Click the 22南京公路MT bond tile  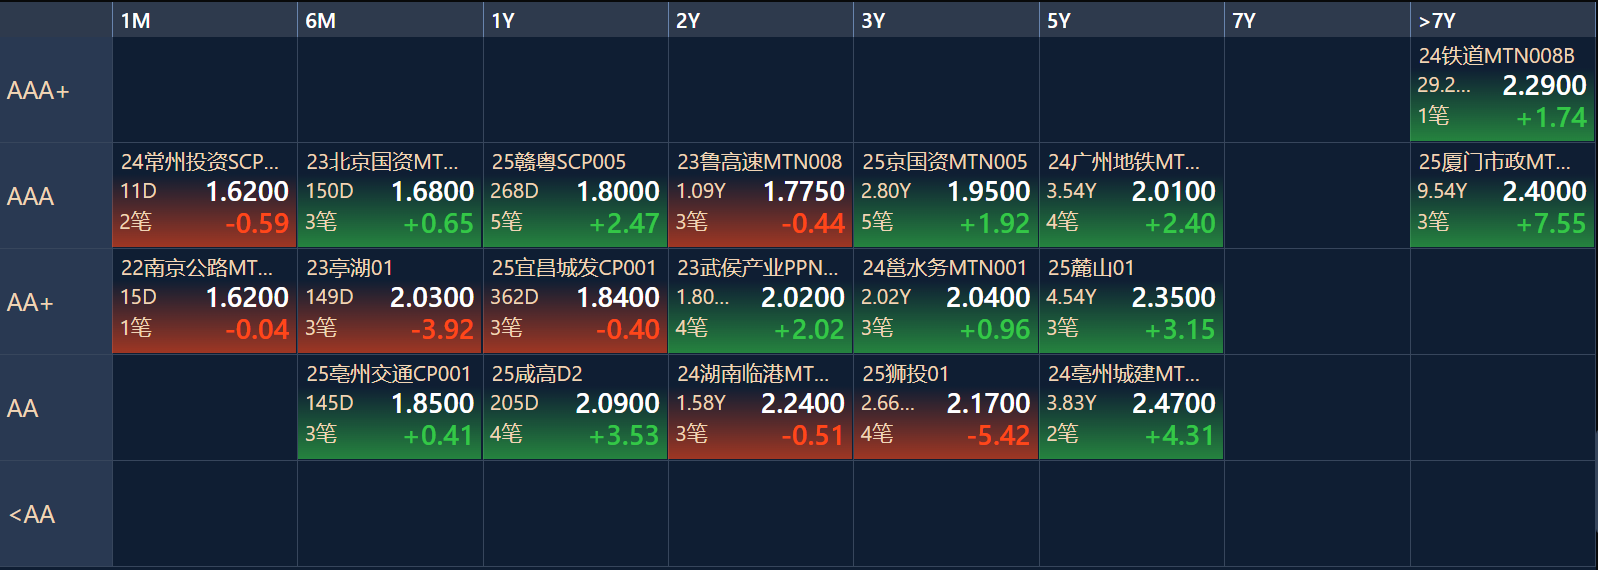click(204, 301)
